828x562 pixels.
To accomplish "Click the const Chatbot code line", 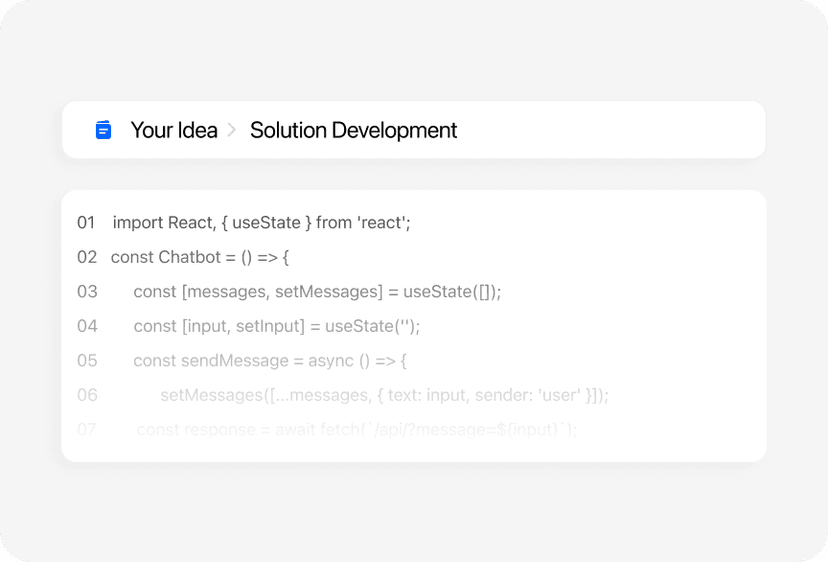I will (200, 257).
